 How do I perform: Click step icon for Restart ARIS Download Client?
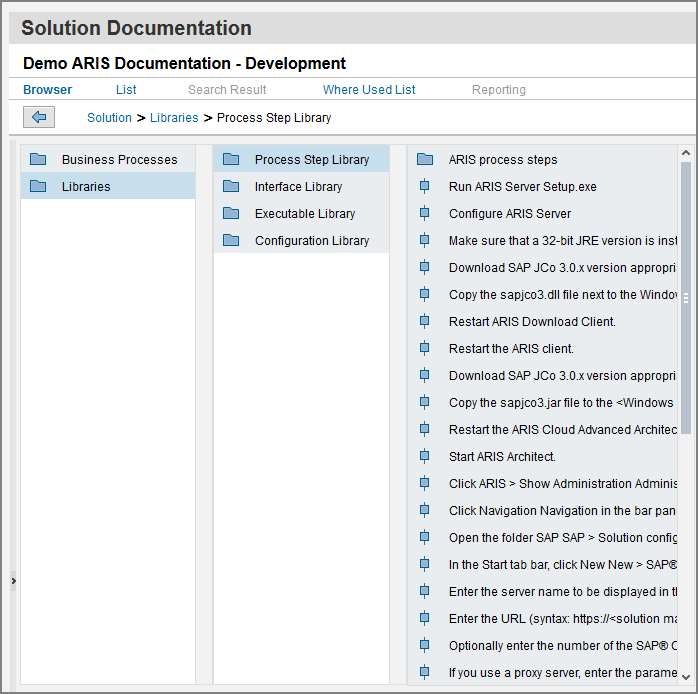(425, 321)
